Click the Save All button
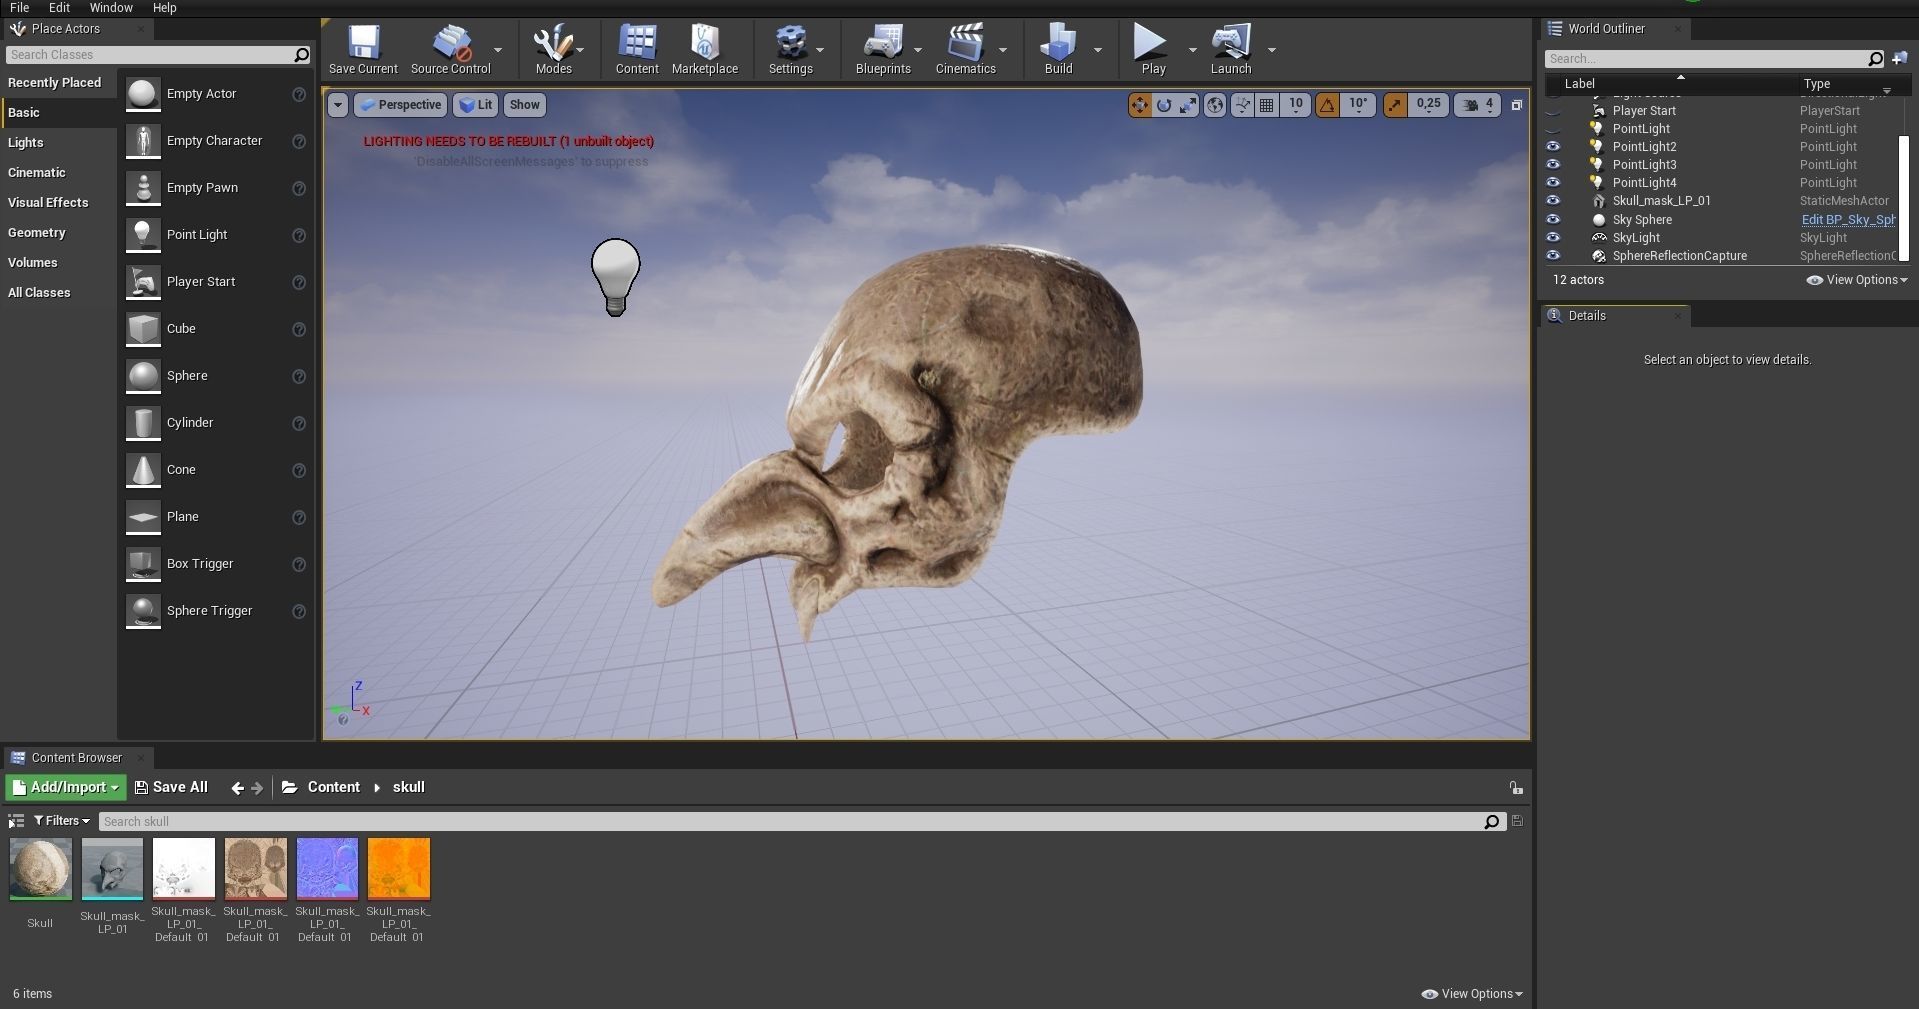Screen dimensions: 1919x1009 pyautogui.click(x=171, y=788)
